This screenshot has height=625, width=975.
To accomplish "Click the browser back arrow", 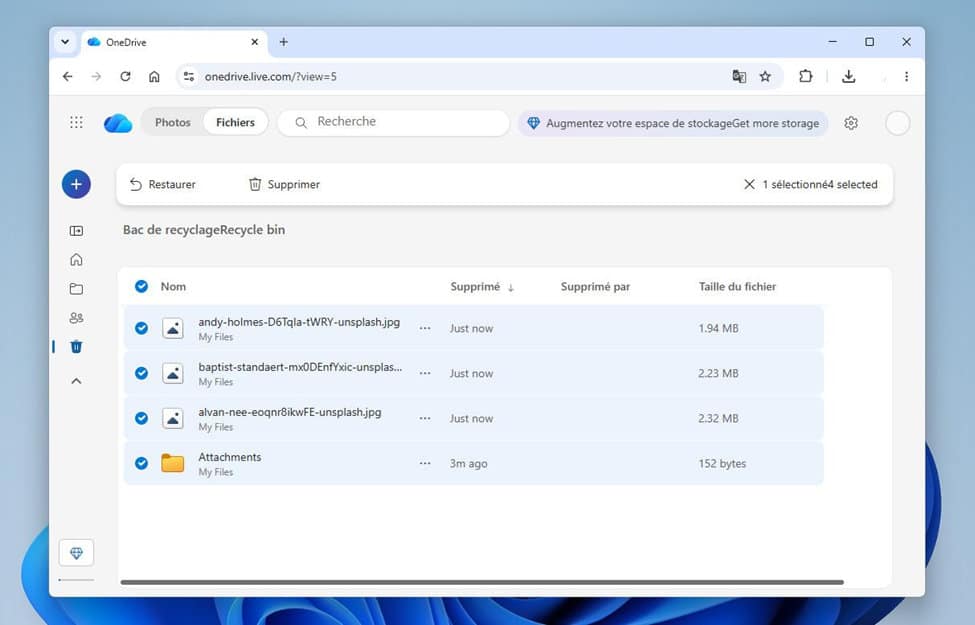I will tap(67, 76).
